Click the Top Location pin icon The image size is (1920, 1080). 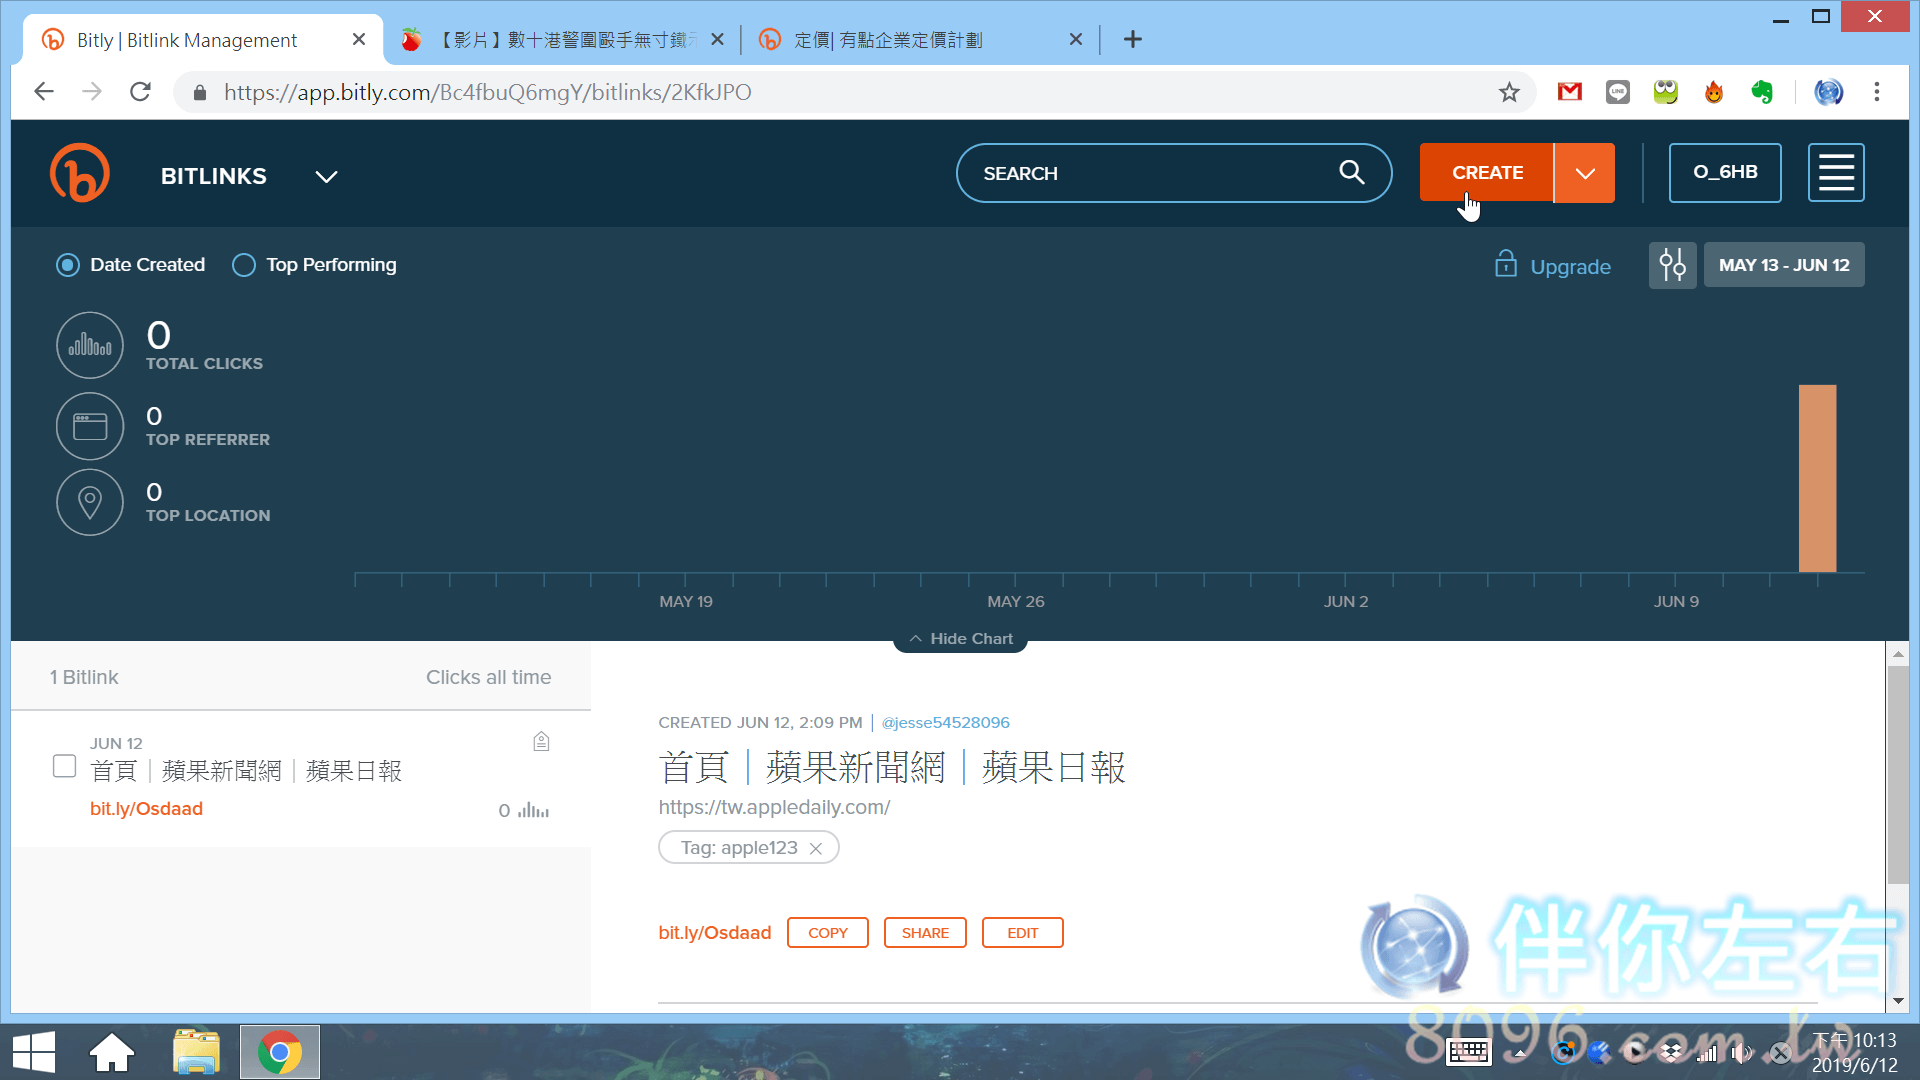pyautogui.click(x=90, y=502)
